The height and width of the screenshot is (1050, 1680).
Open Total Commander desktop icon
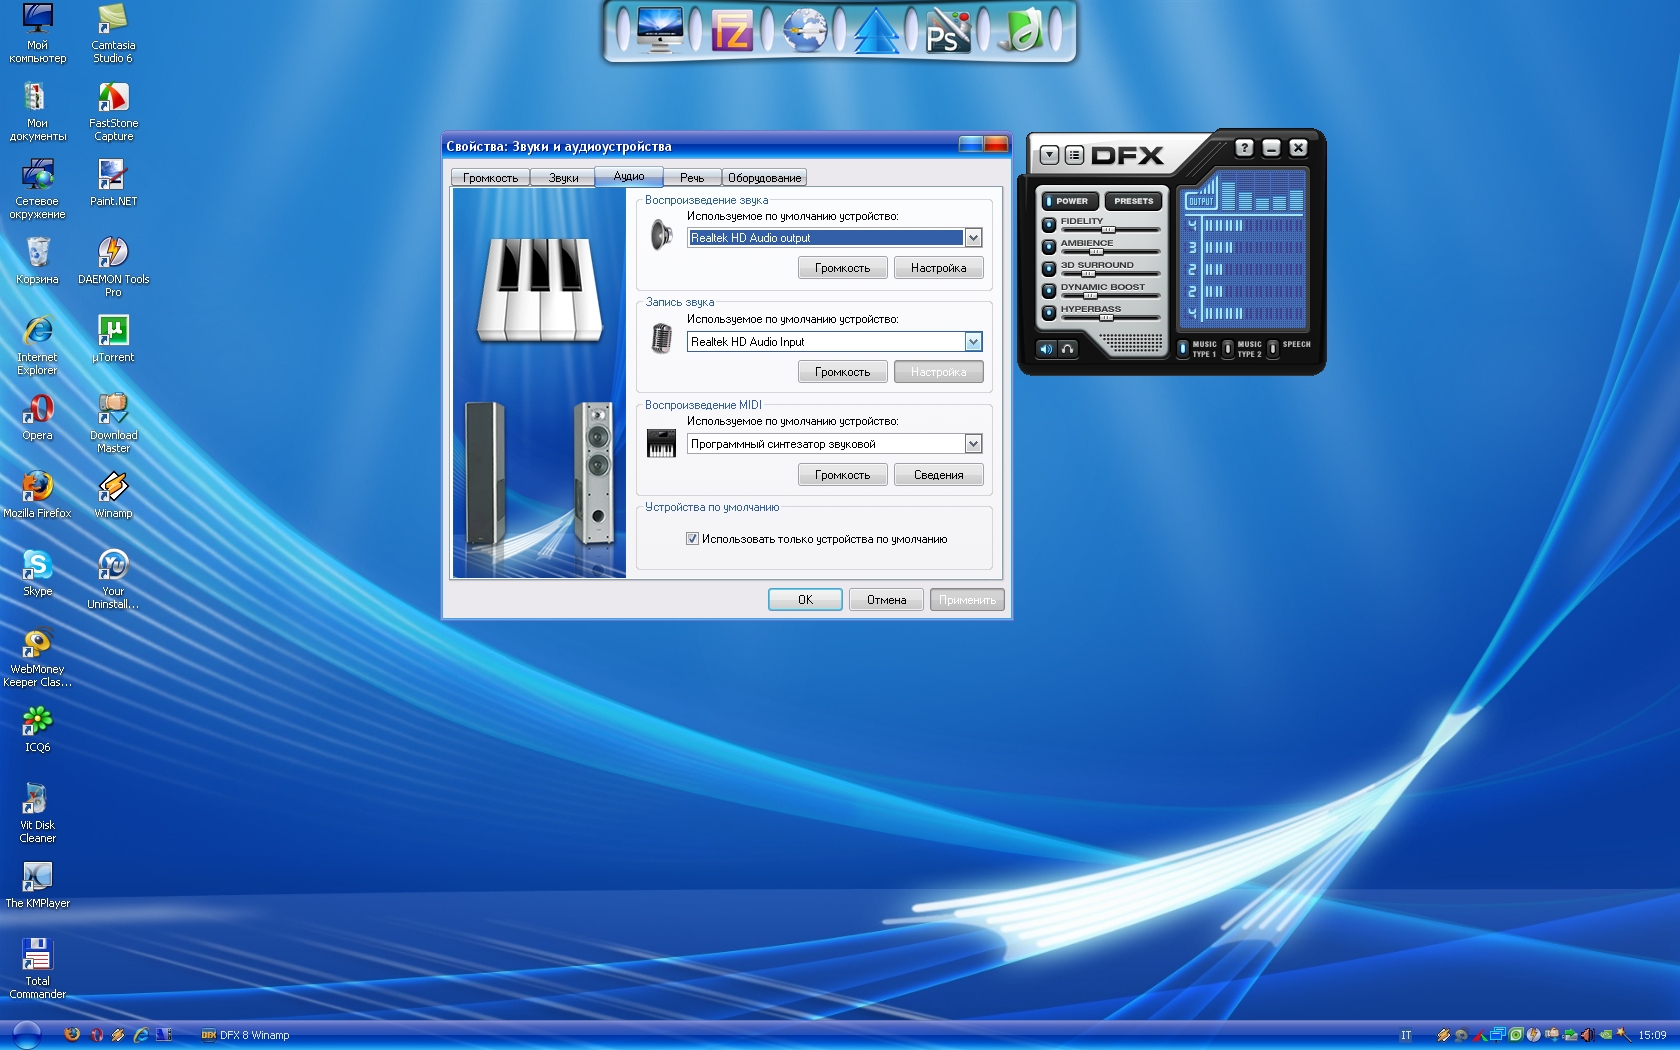click(37, 969)
